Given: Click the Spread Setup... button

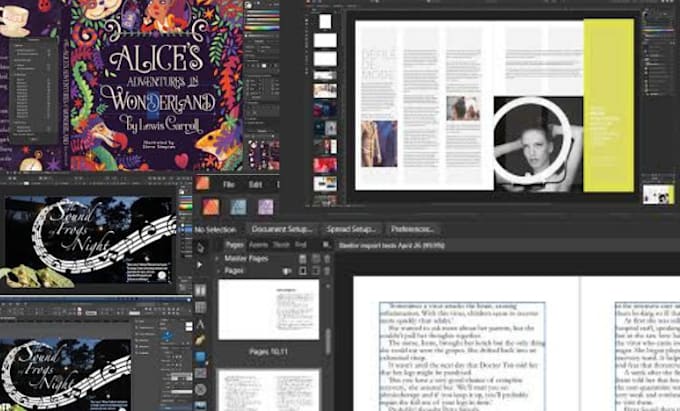Looking at the screenshot, I should tap(351, 229).
